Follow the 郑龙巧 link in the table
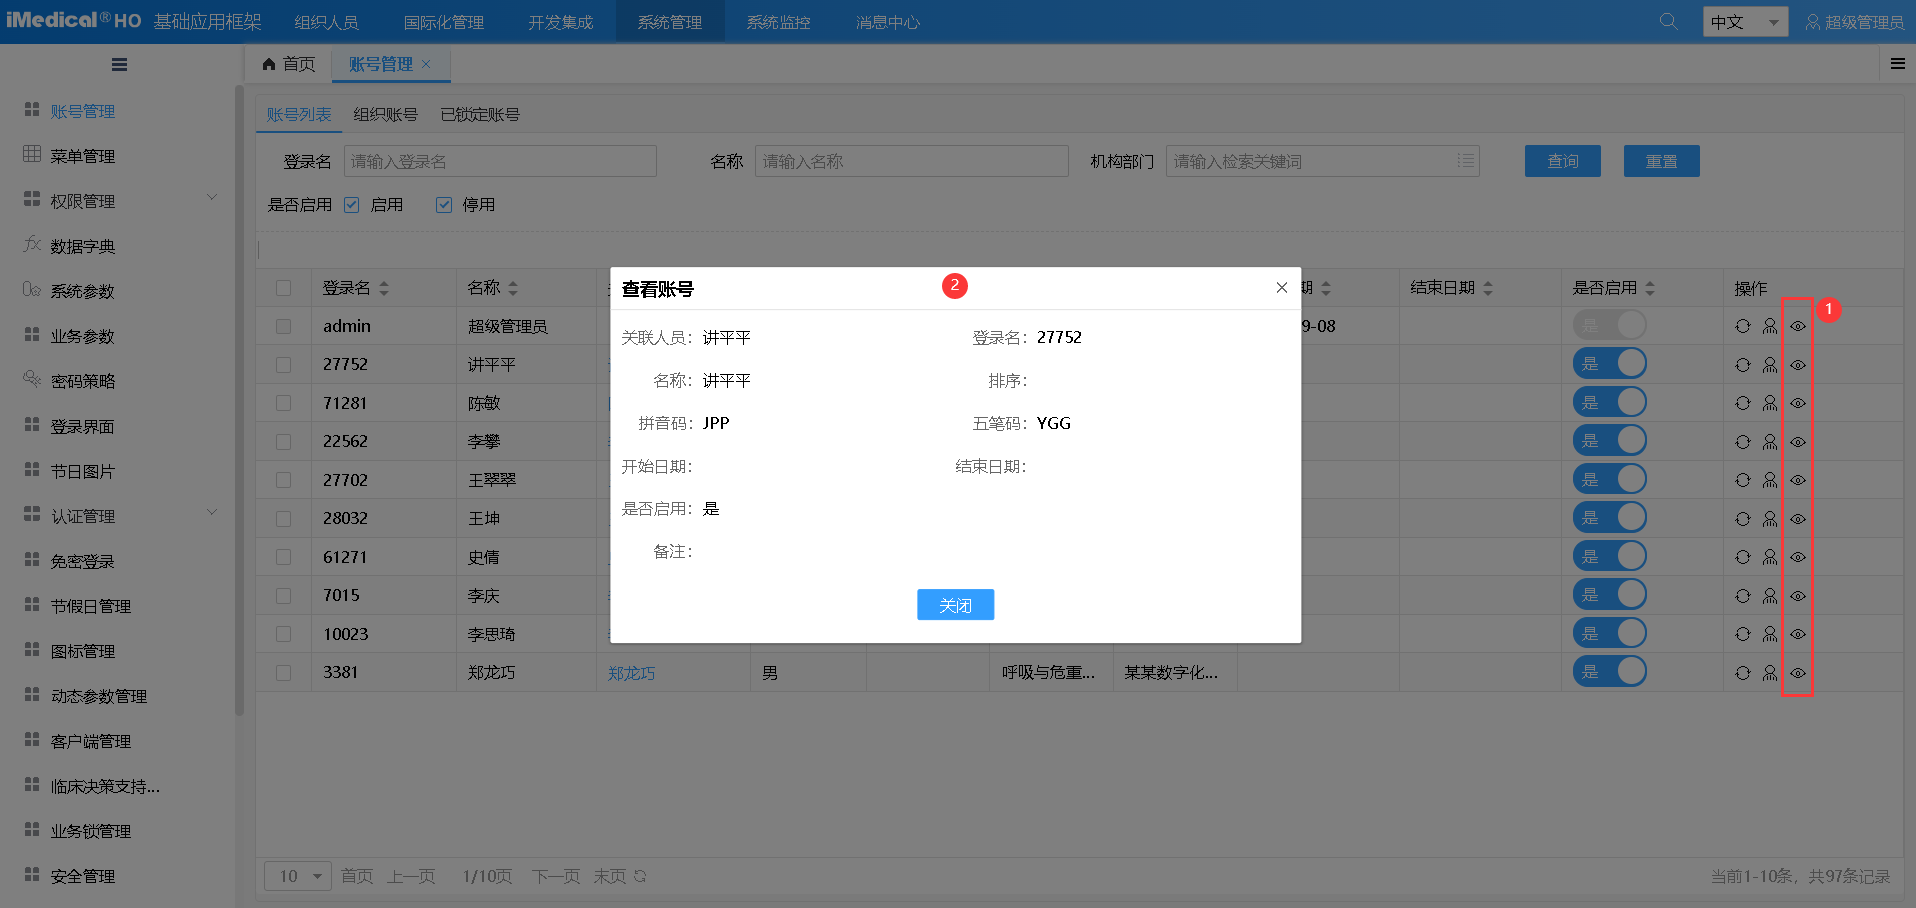This screenshot has width=1916, height=908. click(631, 672)
